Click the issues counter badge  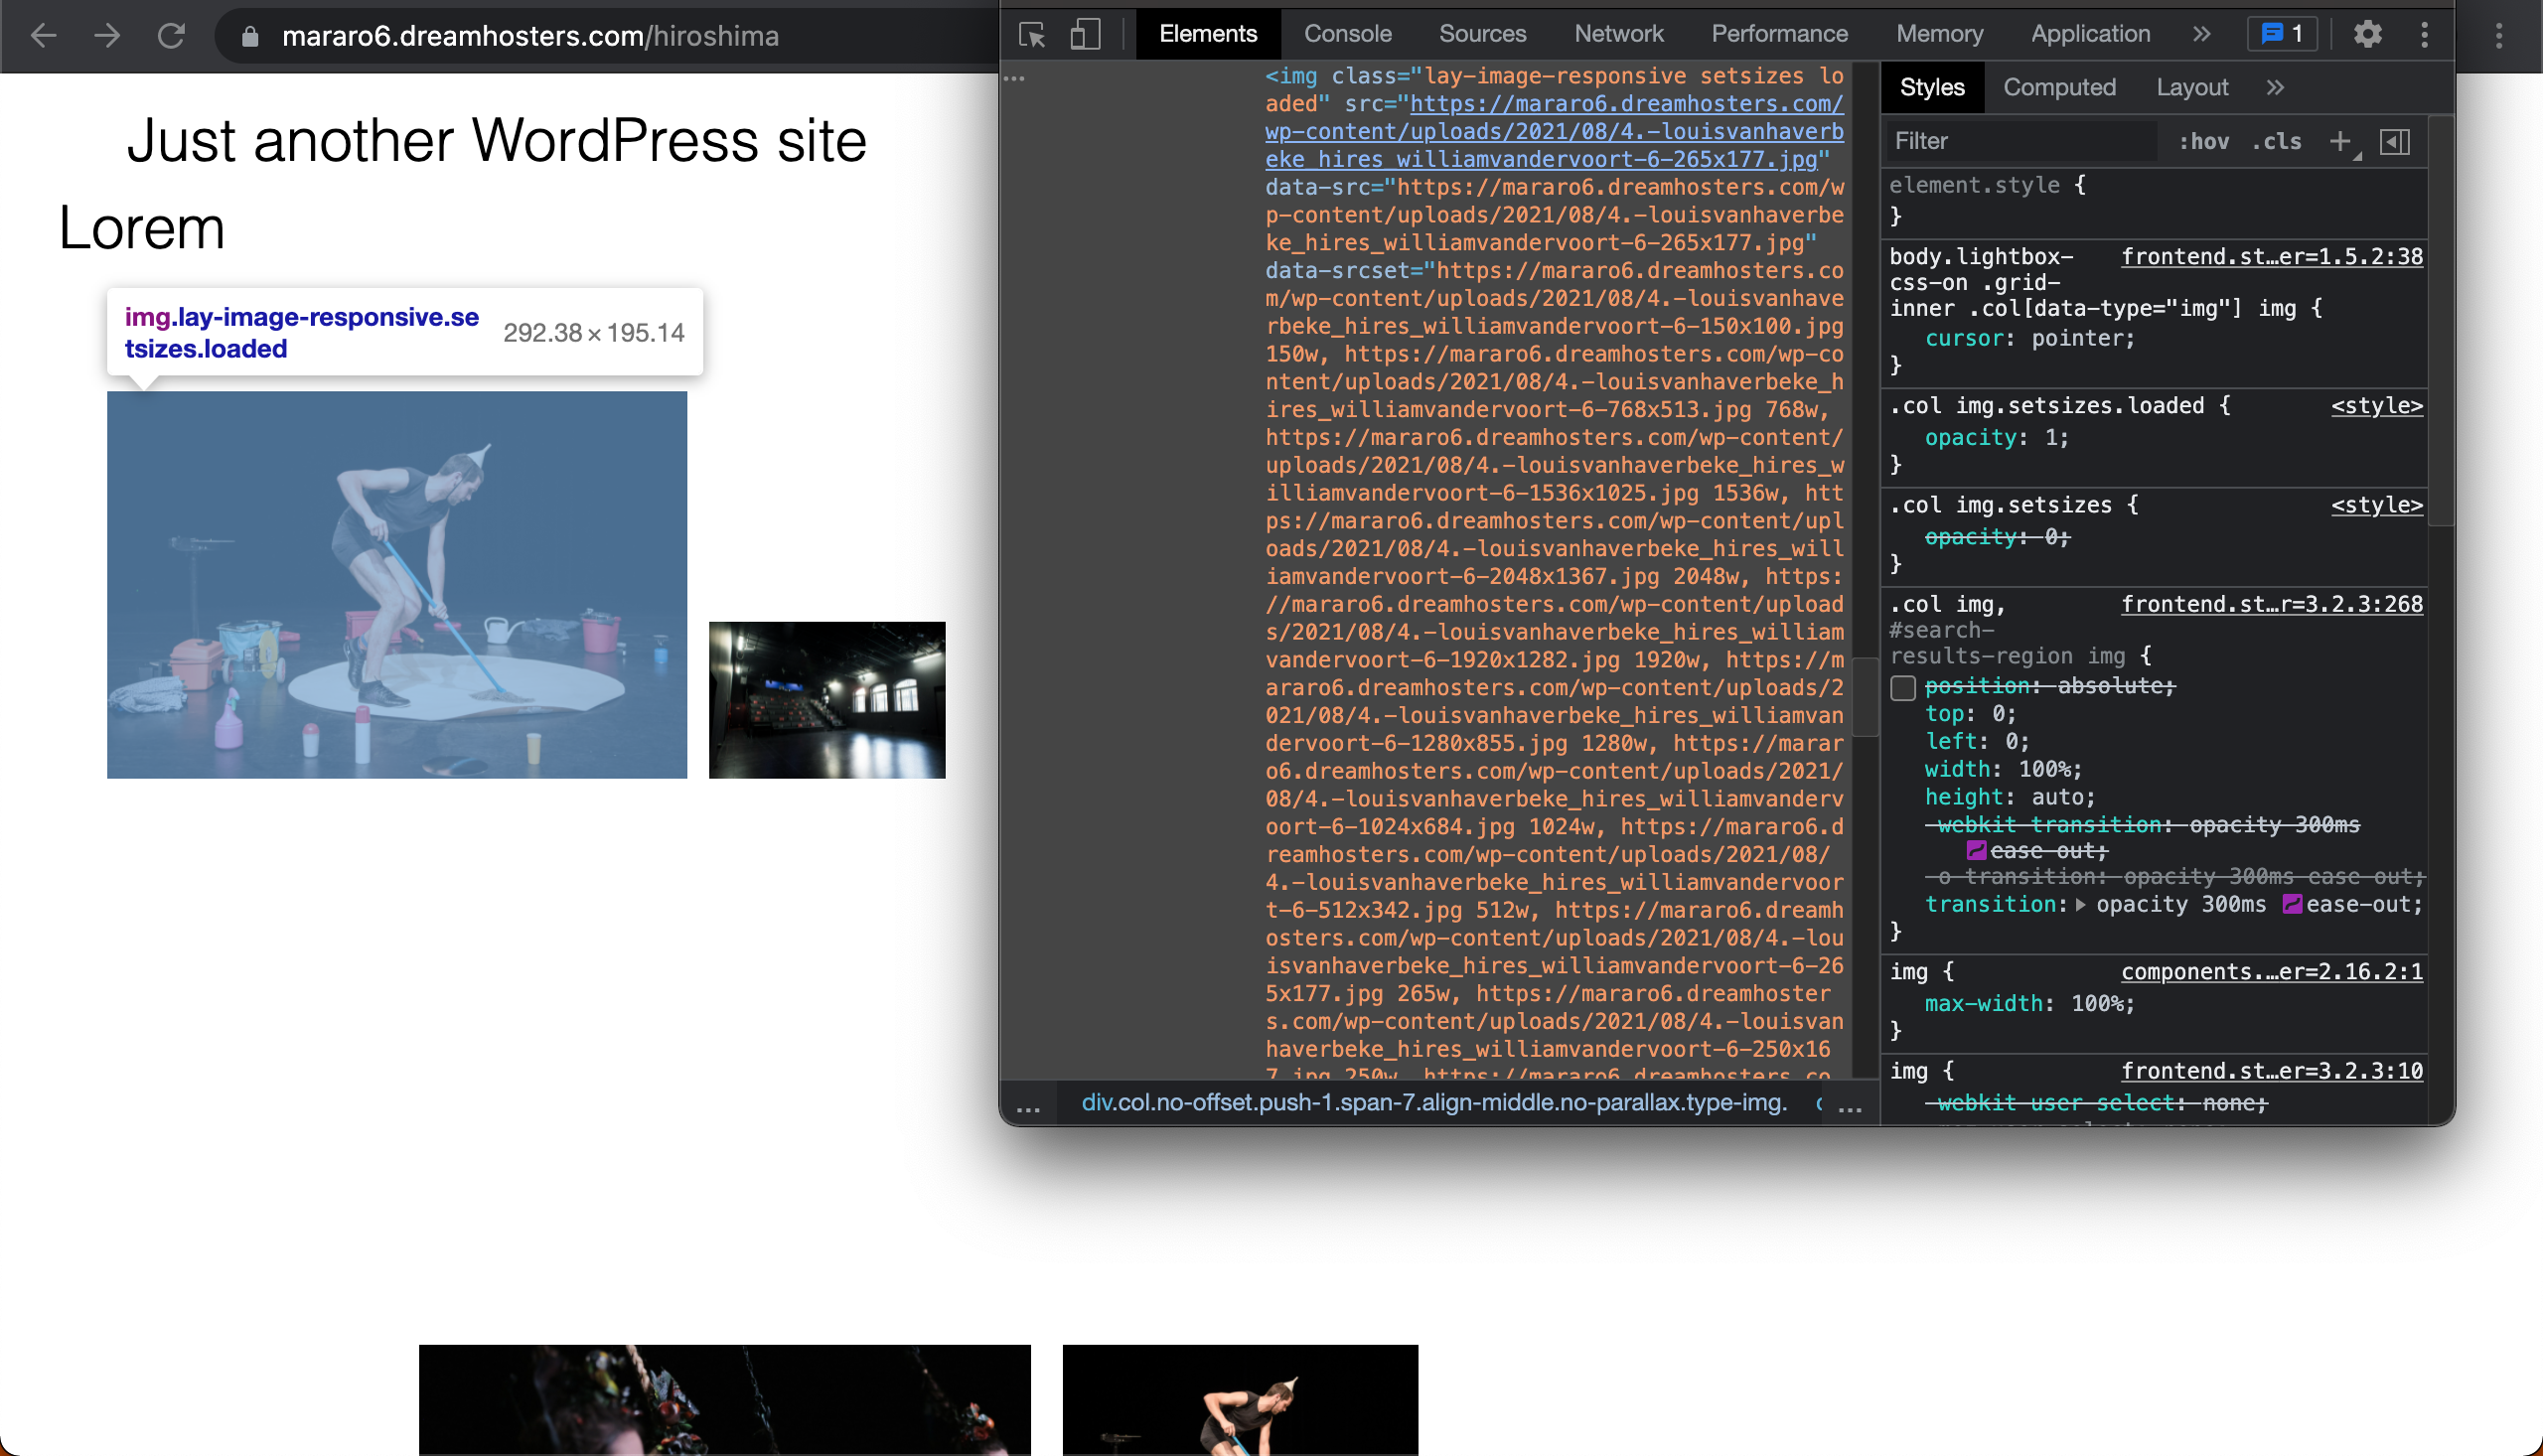2283,35
